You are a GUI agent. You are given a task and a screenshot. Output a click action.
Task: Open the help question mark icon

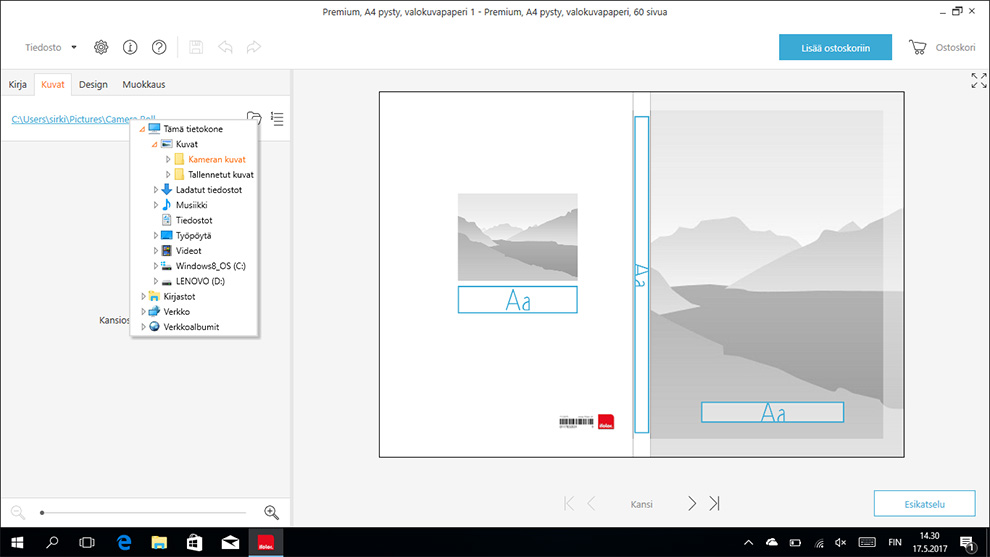(x=159, y=47)
